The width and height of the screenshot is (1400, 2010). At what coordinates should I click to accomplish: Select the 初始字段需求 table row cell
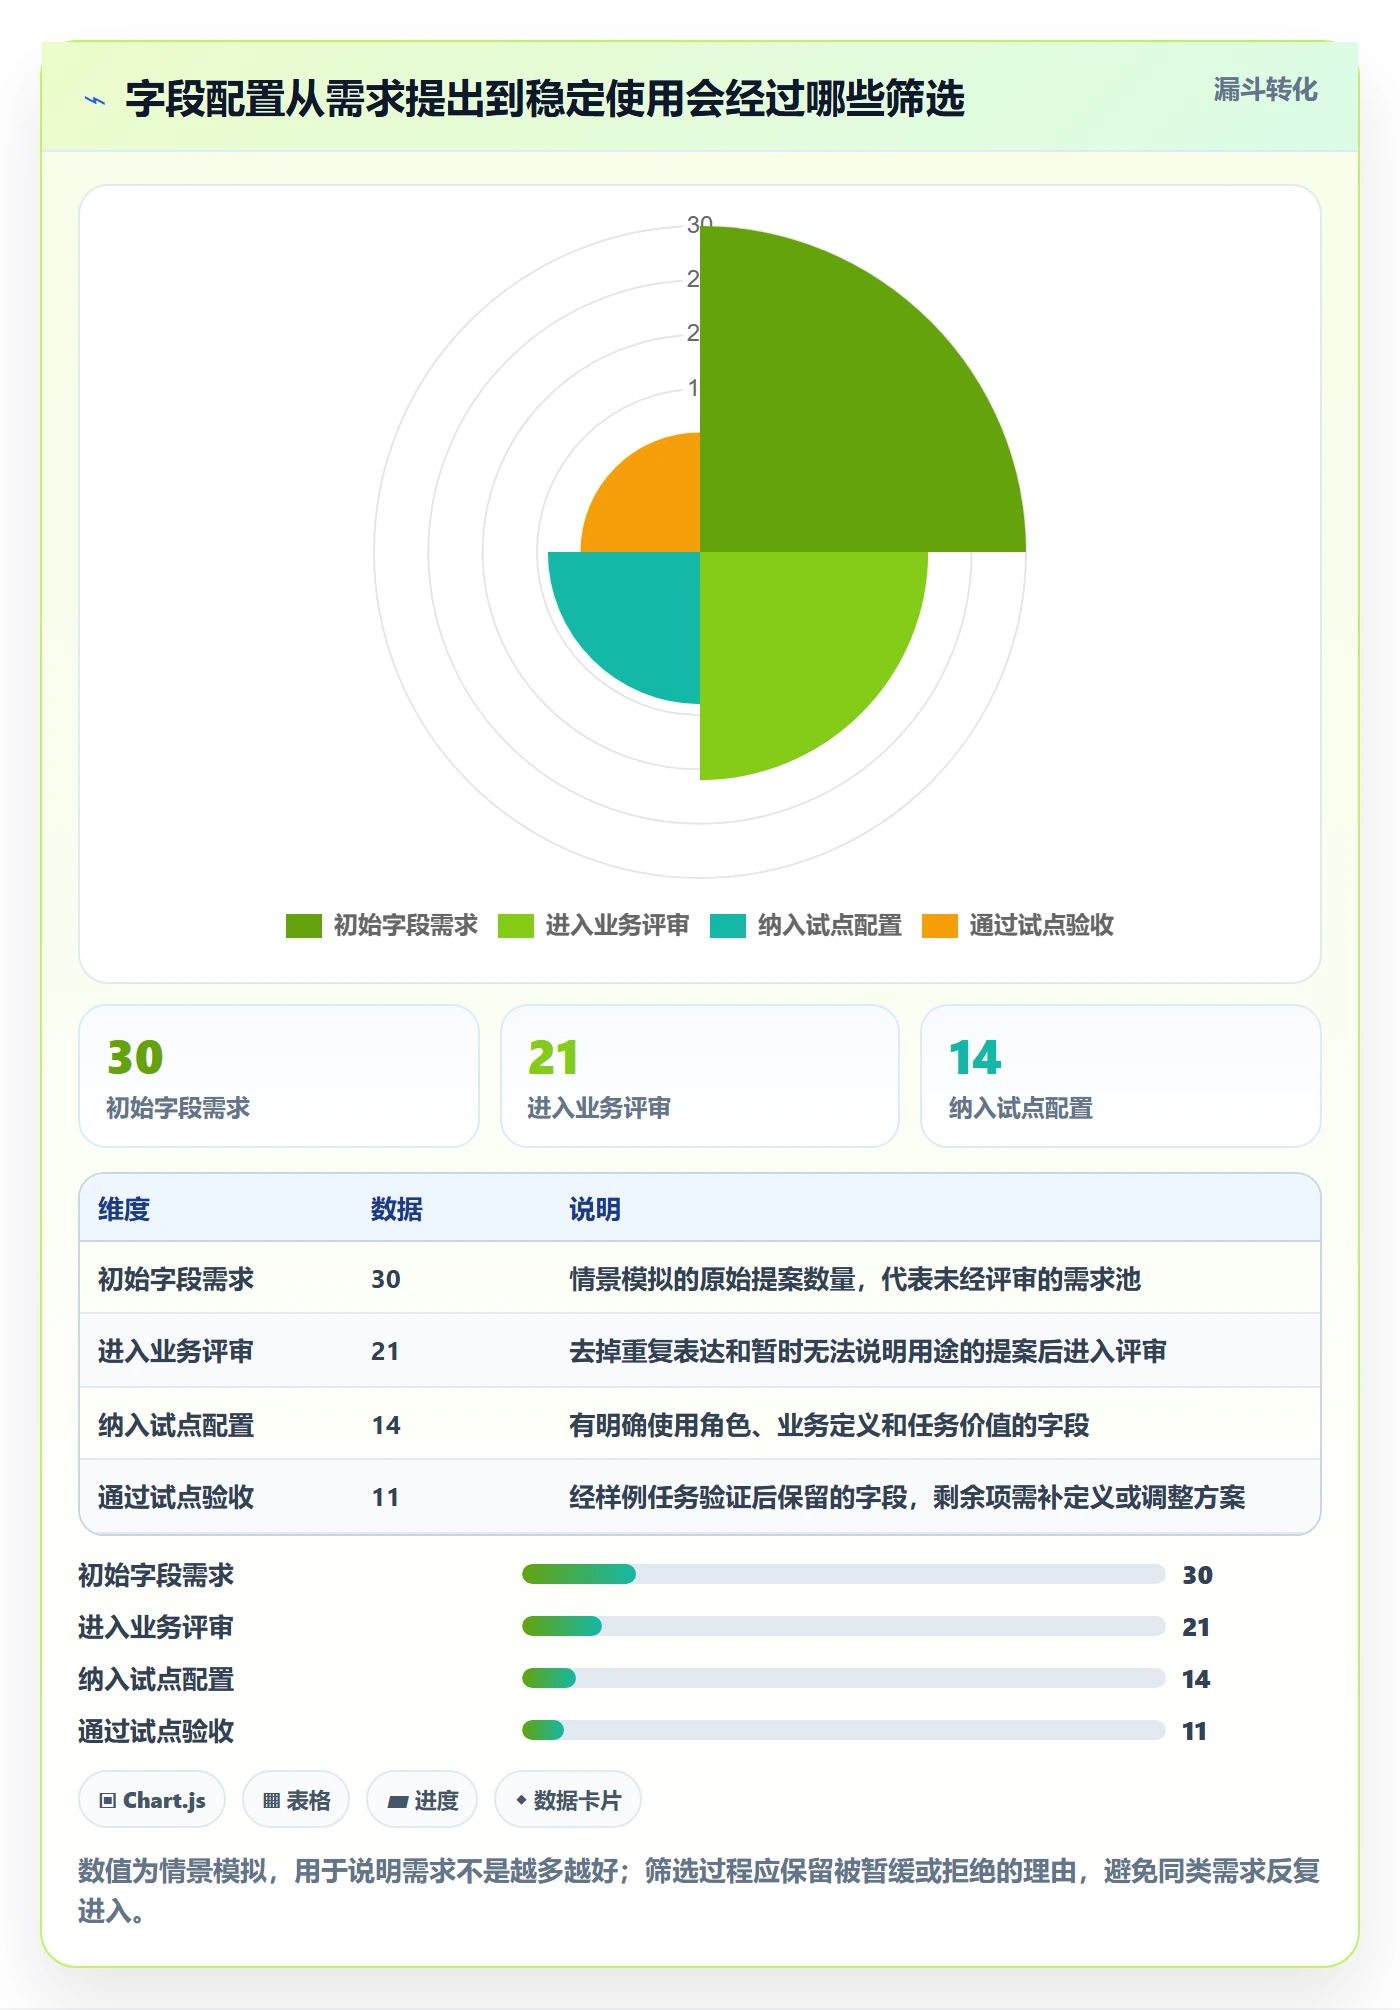tap(176, 1279)
